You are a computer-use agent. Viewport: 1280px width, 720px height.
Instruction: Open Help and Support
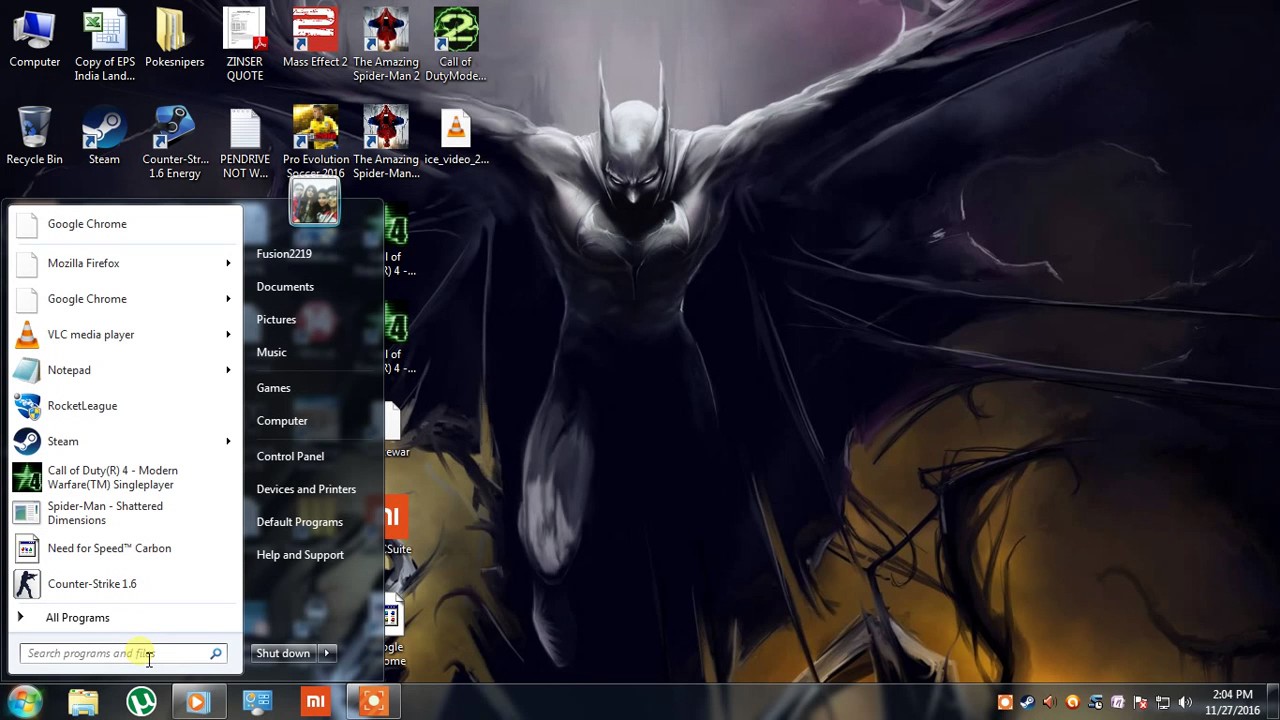click(300, 555)
